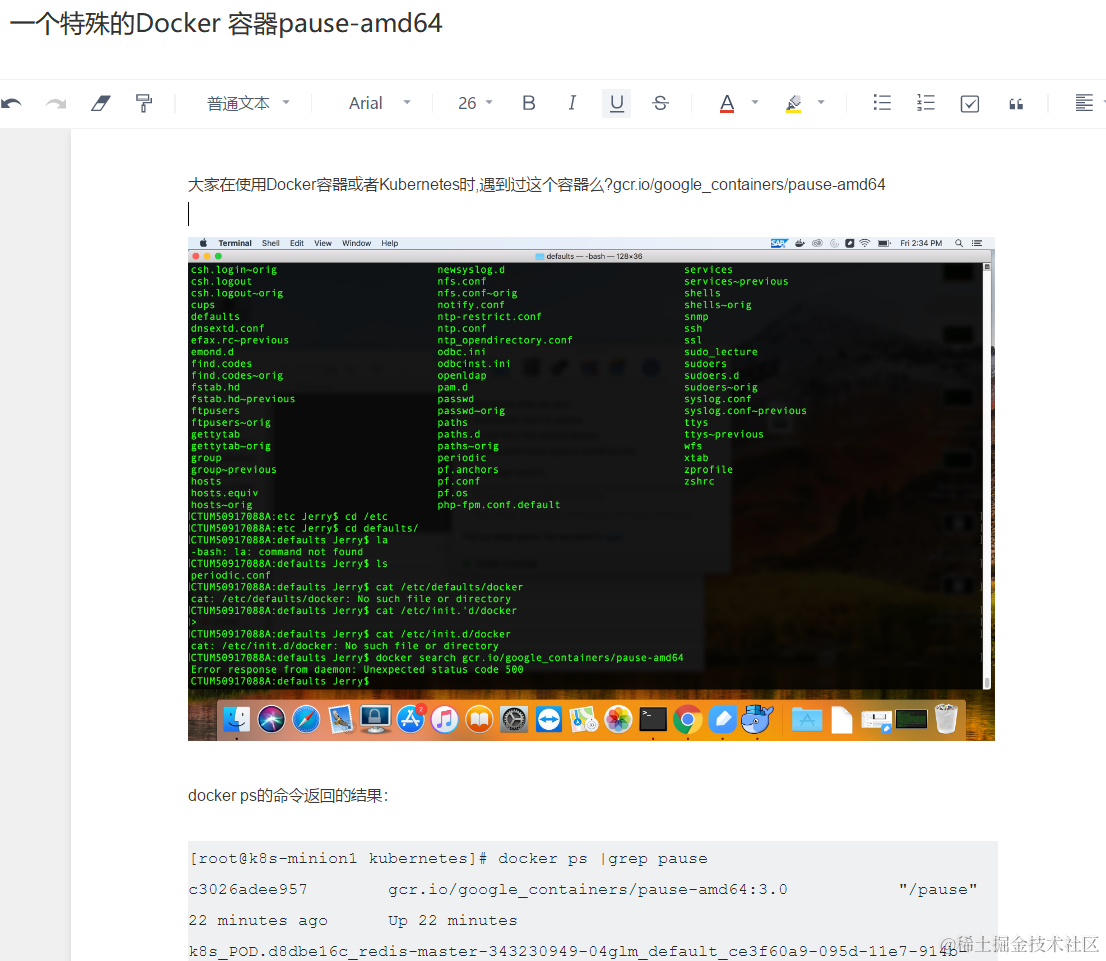Click the redo arrow button
Viewport: 1106px width, 961px height.
coord(56,104)
